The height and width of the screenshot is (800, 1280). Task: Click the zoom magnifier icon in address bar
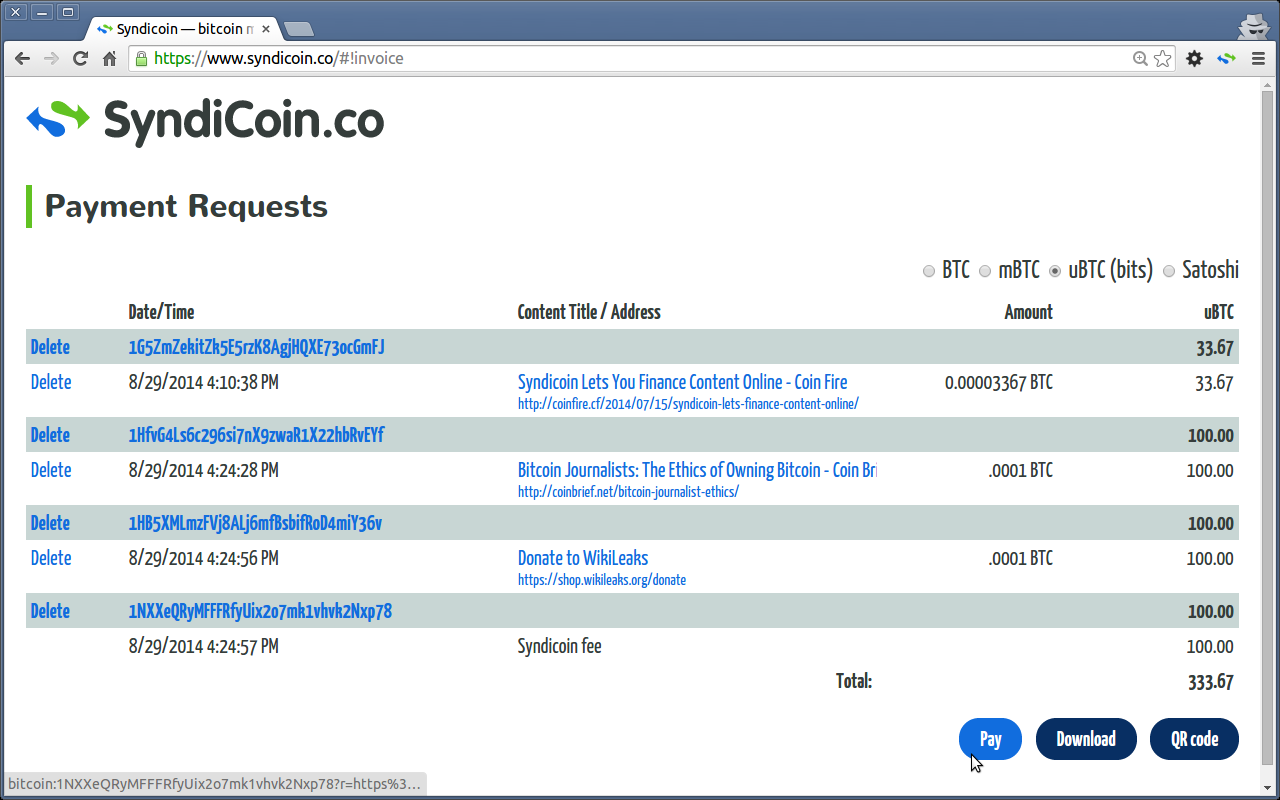(x=1140, y=59)
